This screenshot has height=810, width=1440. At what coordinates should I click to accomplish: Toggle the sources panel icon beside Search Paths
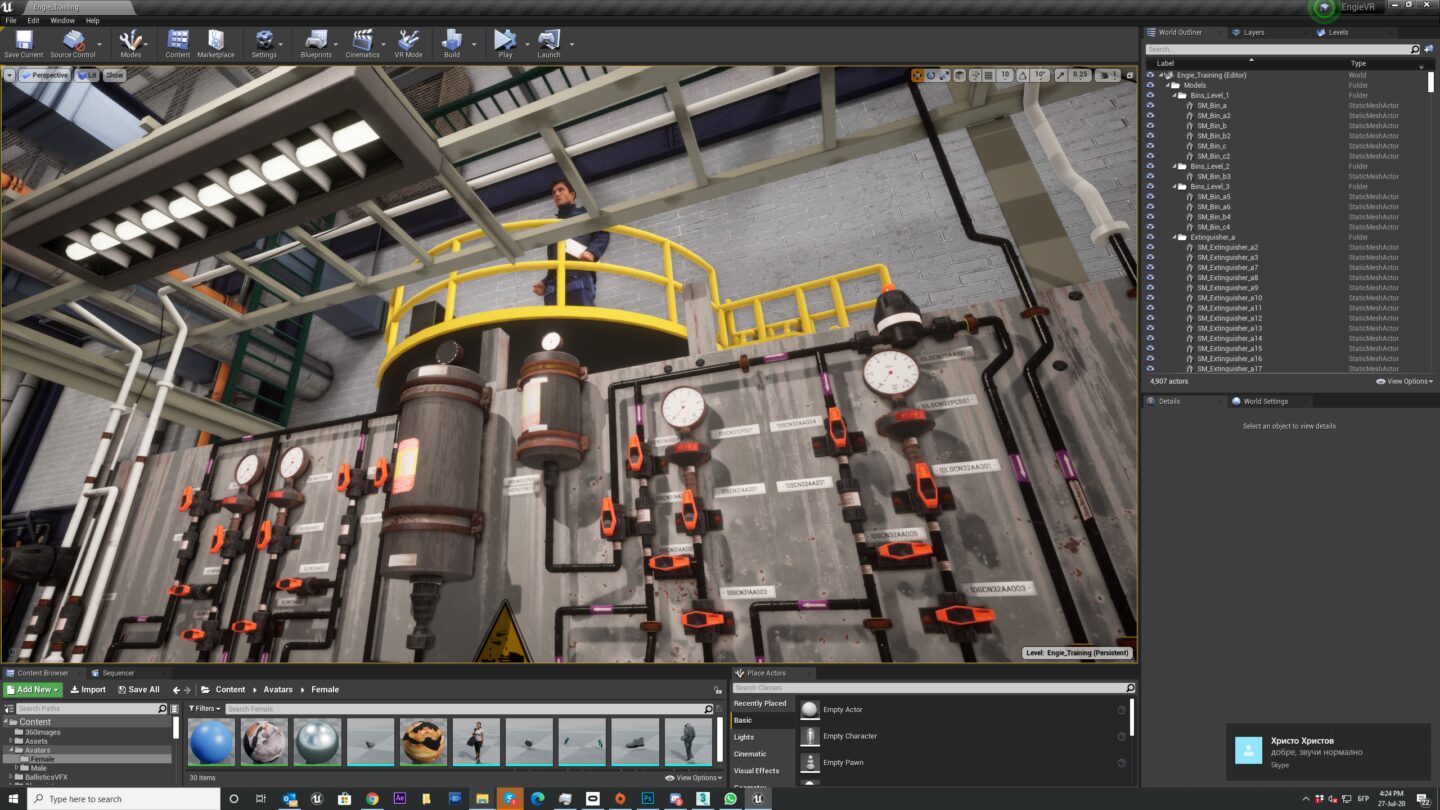(x=10, y=709)
